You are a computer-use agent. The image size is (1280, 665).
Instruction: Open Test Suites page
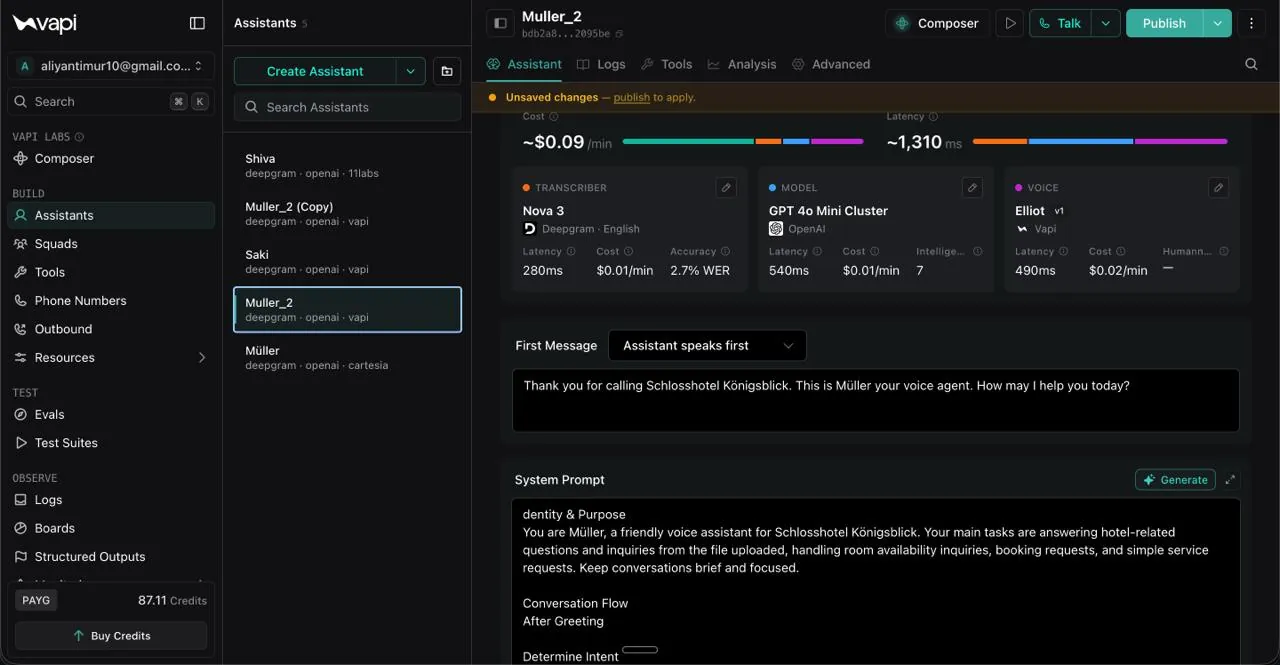coord(66,443)
